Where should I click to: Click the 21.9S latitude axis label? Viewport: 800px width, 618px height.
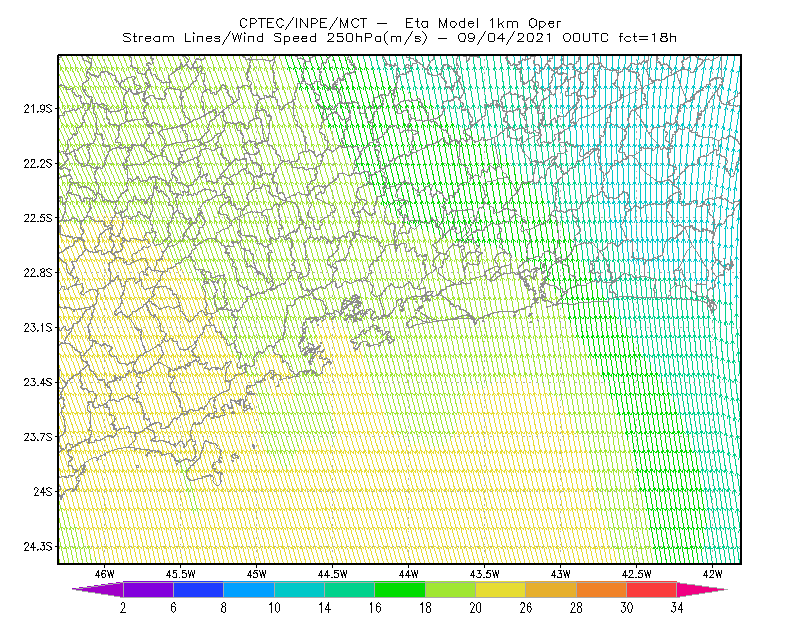pyautogui.click(x=38, y=109)
